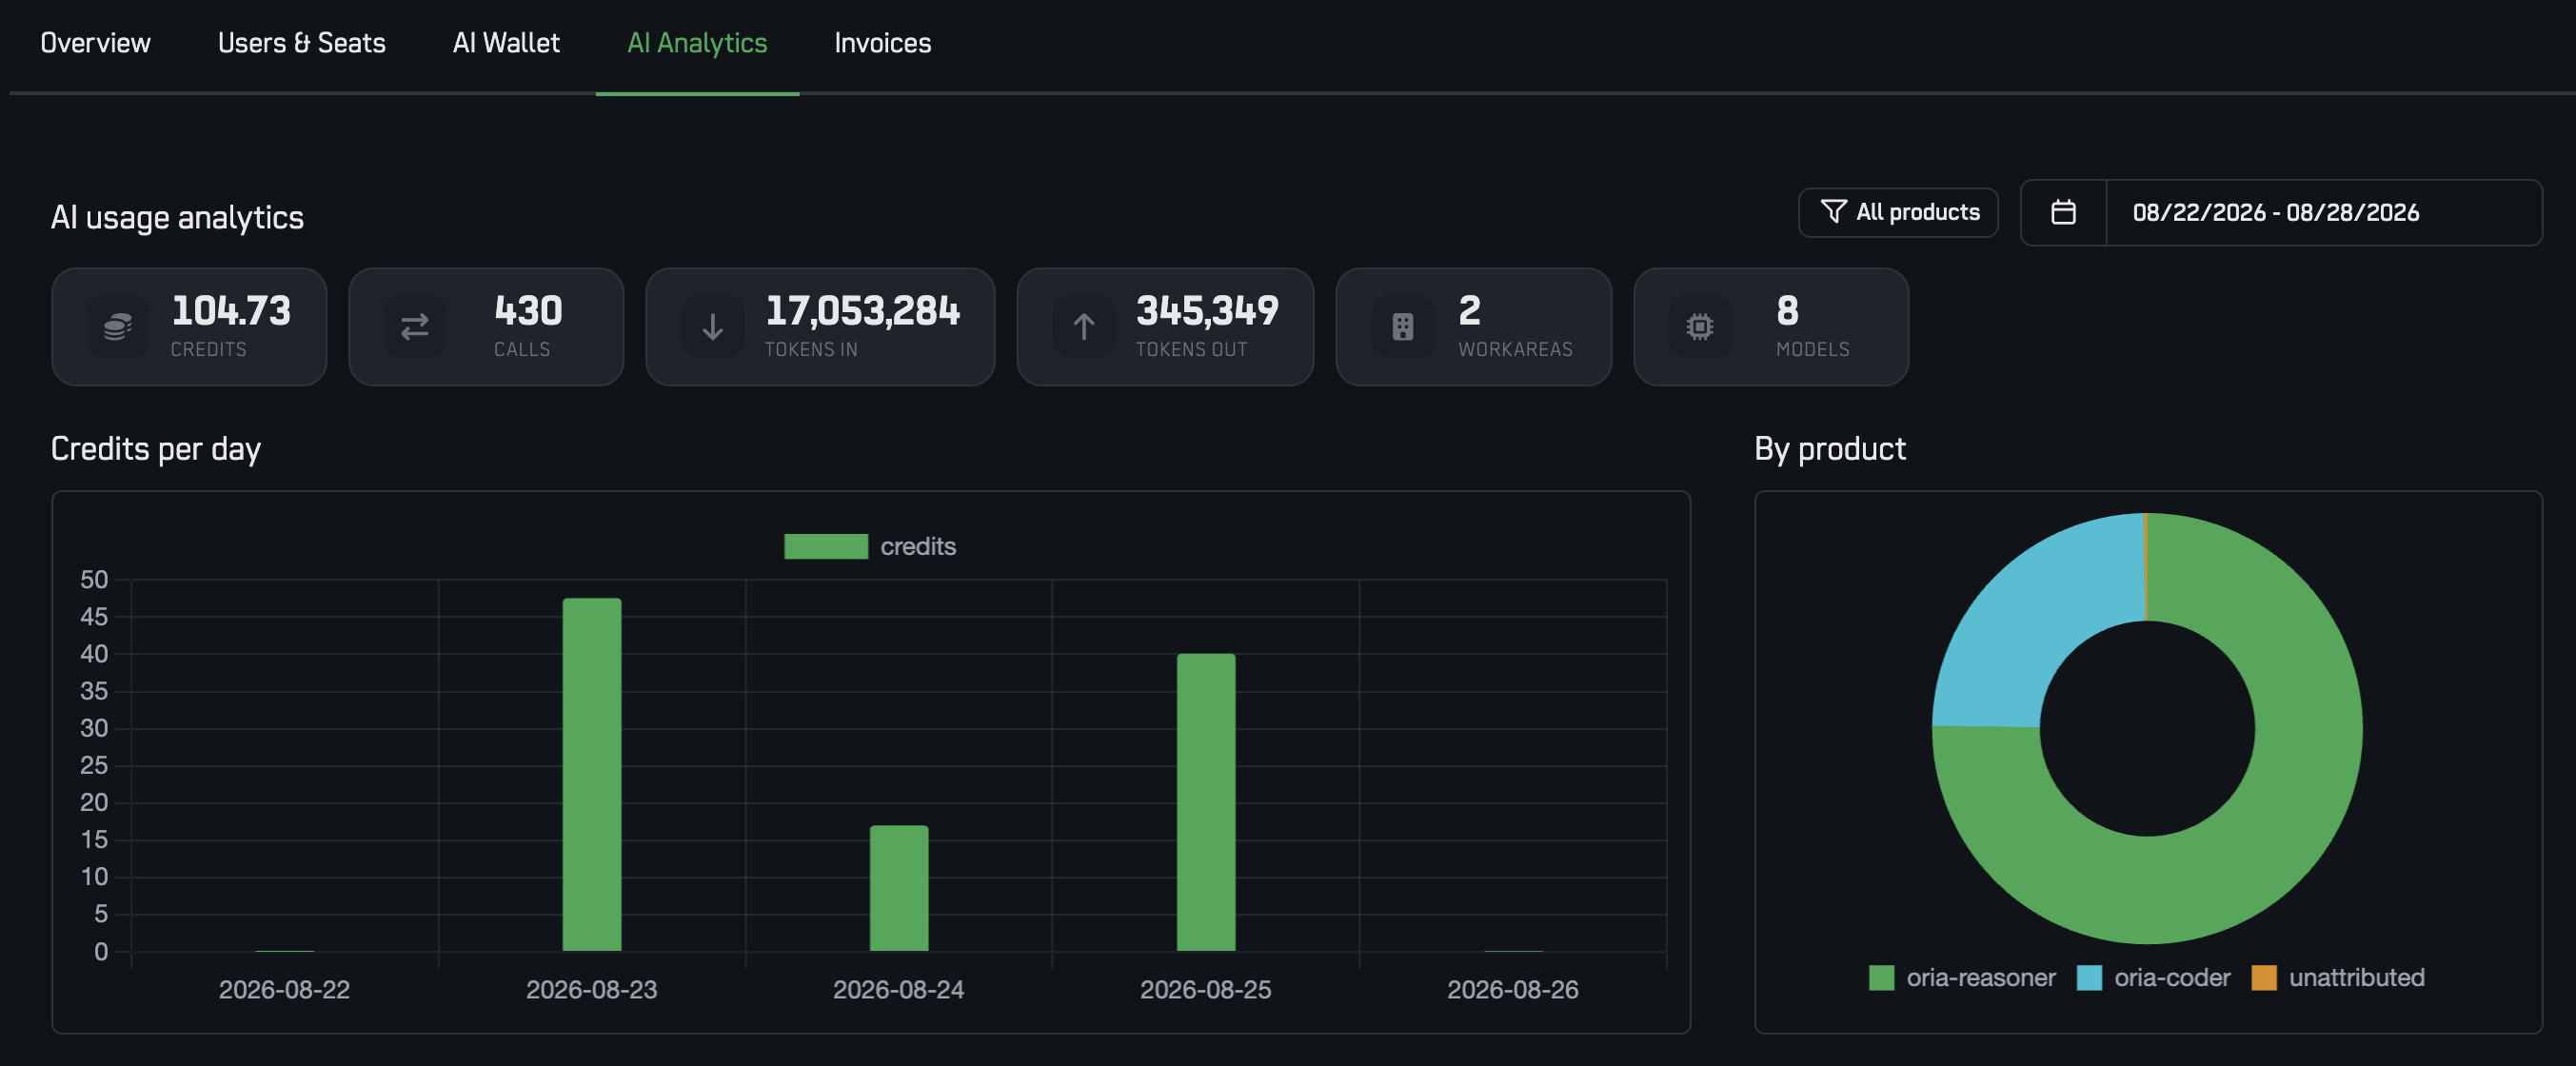Toggle the oria-reasoner legend swatch

(1881, 977)
